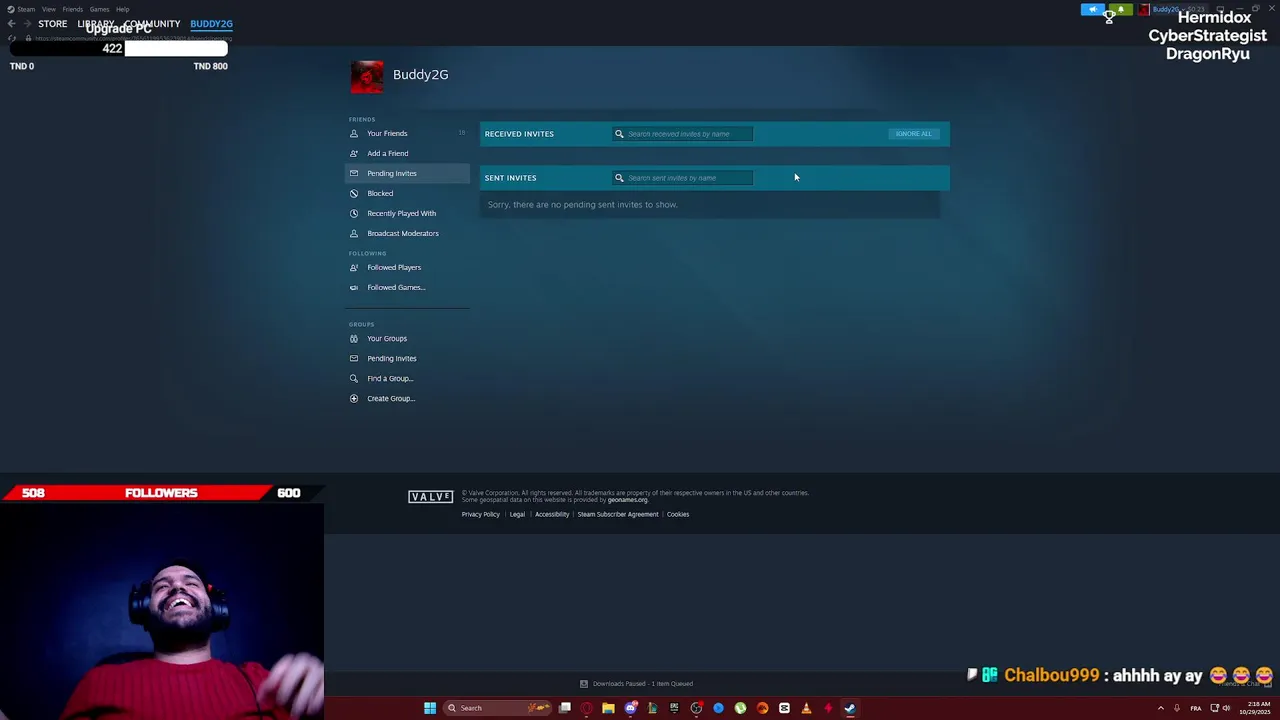Open Discord from taskbar
Image resolution: width=1280 pixels, height=720 pixels.
tap(631, 708)
